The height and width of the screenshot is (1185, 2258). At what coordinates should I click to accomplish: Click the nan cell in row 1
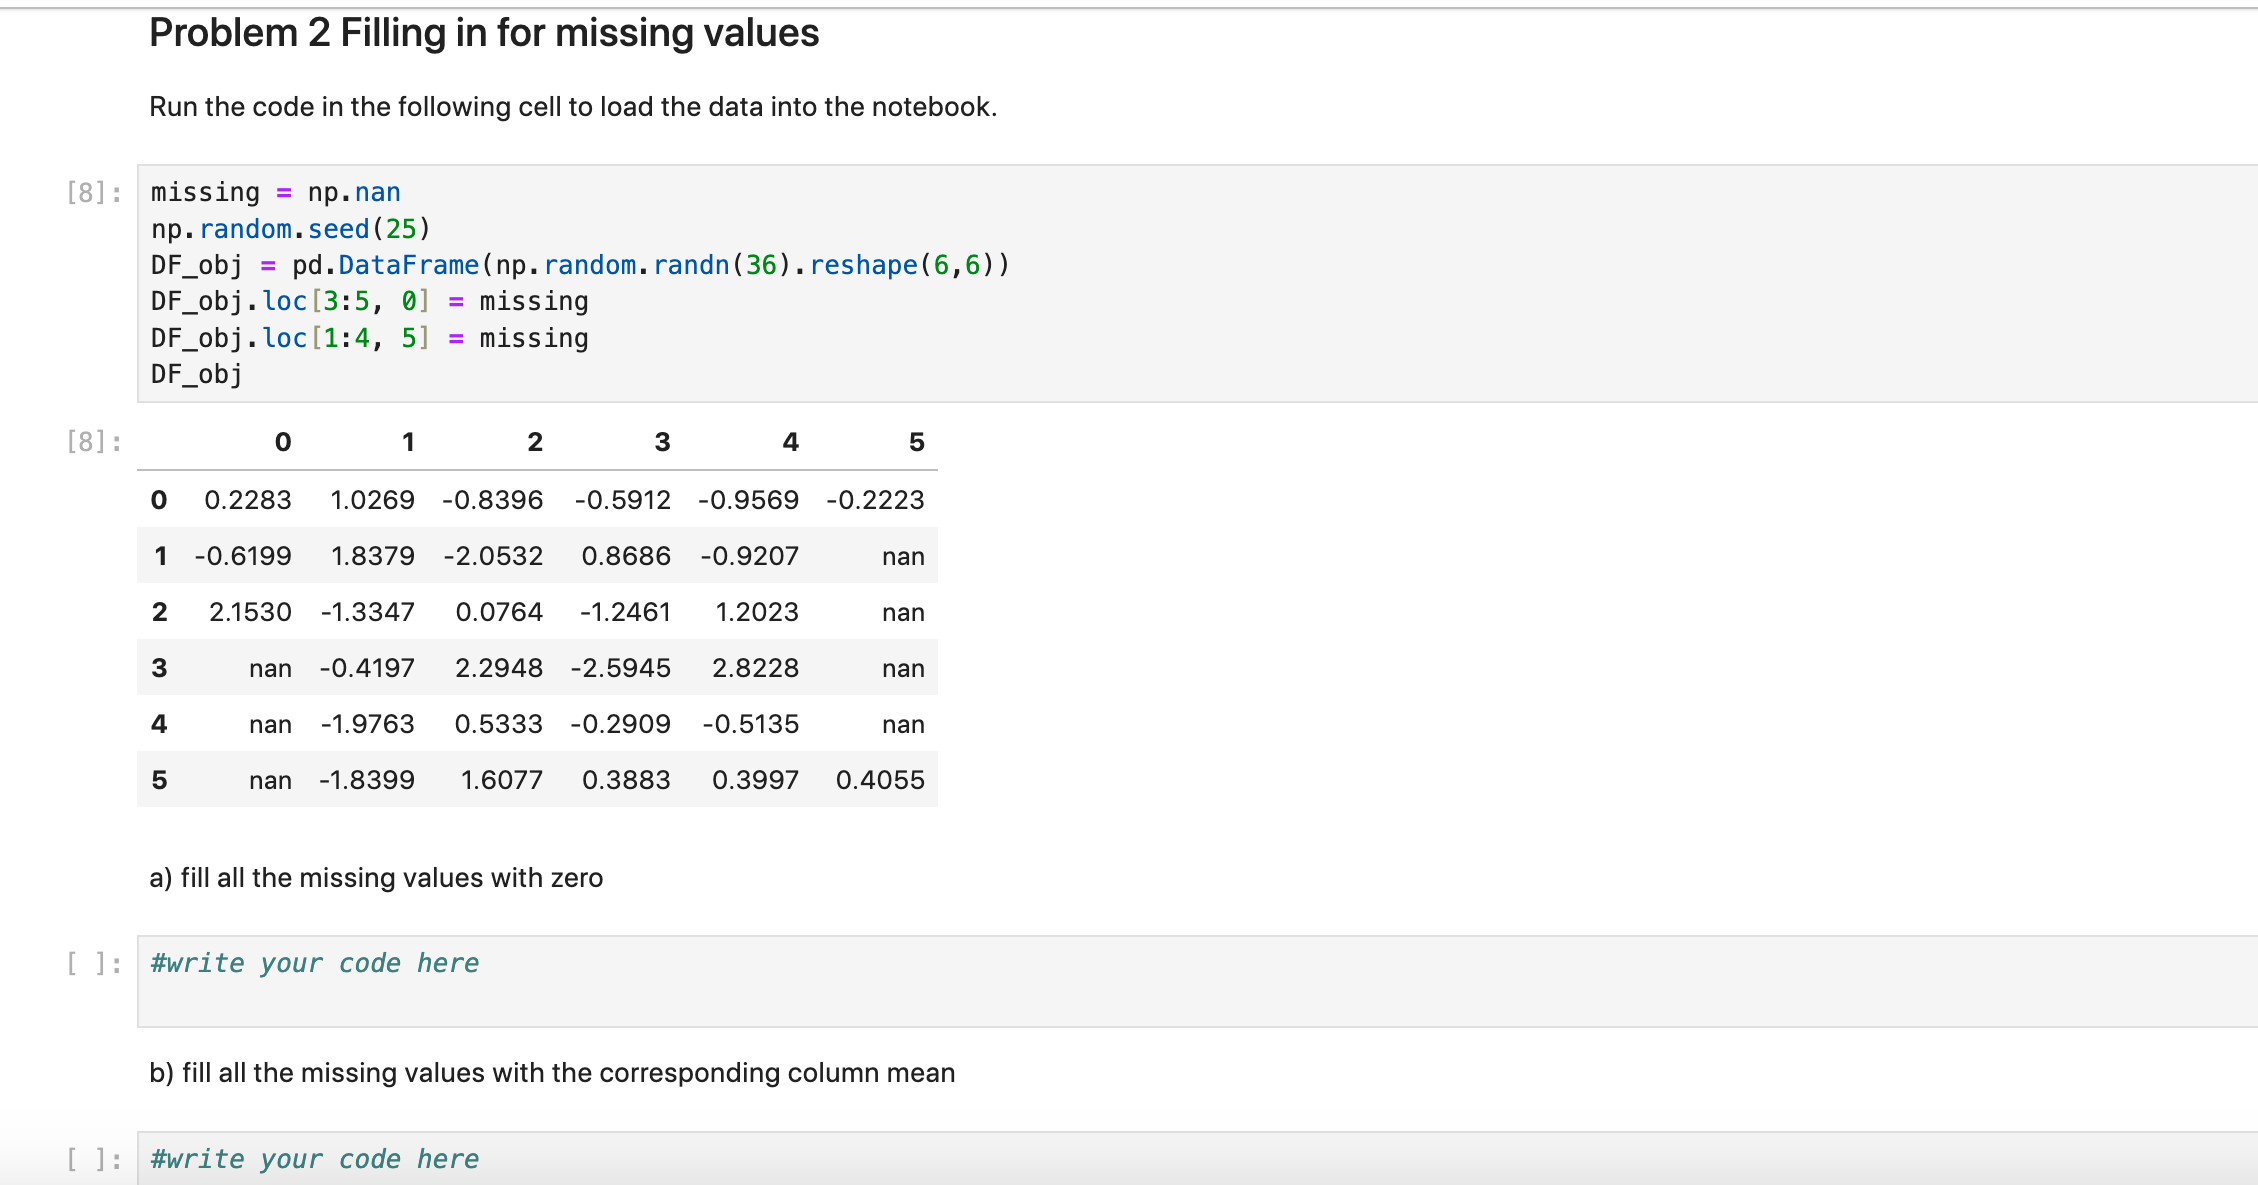click(x=902, y=557)
